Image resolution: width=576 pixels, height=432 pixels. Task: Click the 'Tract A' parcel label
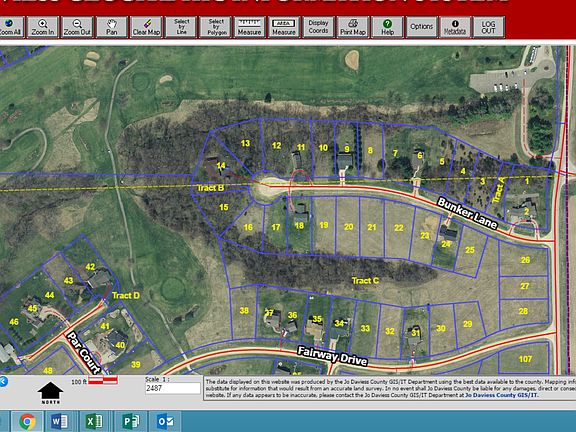click(498, 190)
